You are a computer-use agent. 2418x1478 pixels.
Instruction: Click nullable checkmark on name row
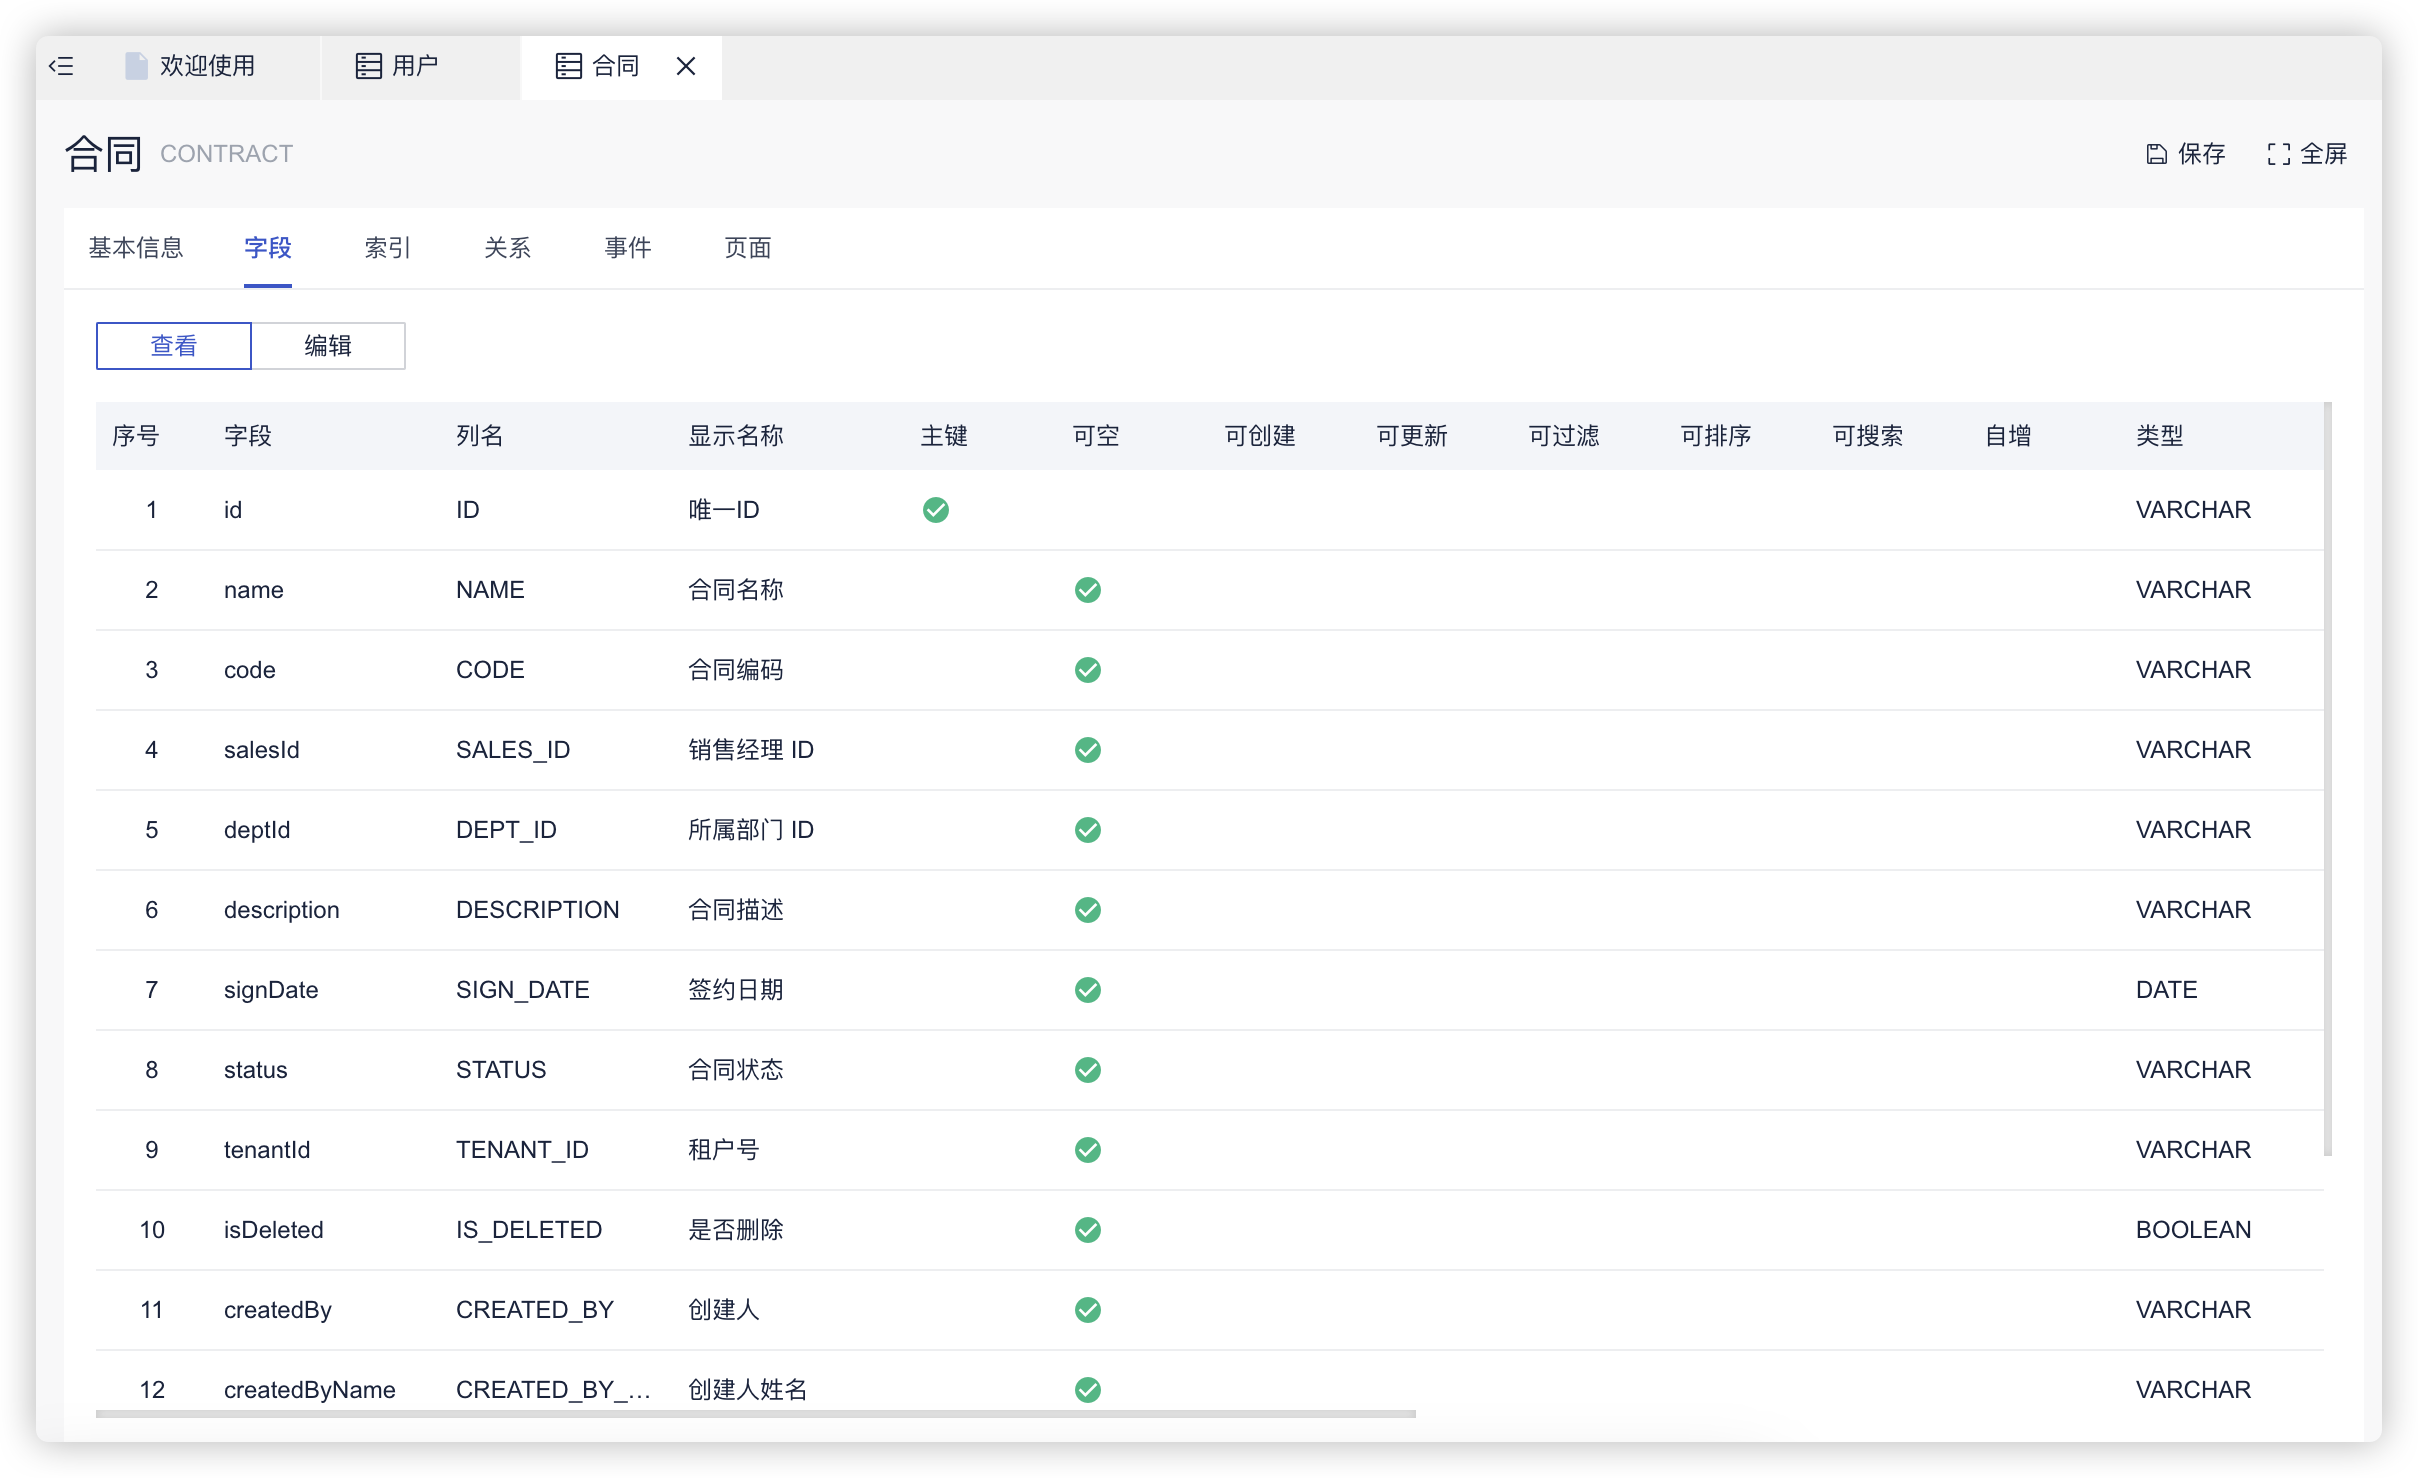[1088, 590]
